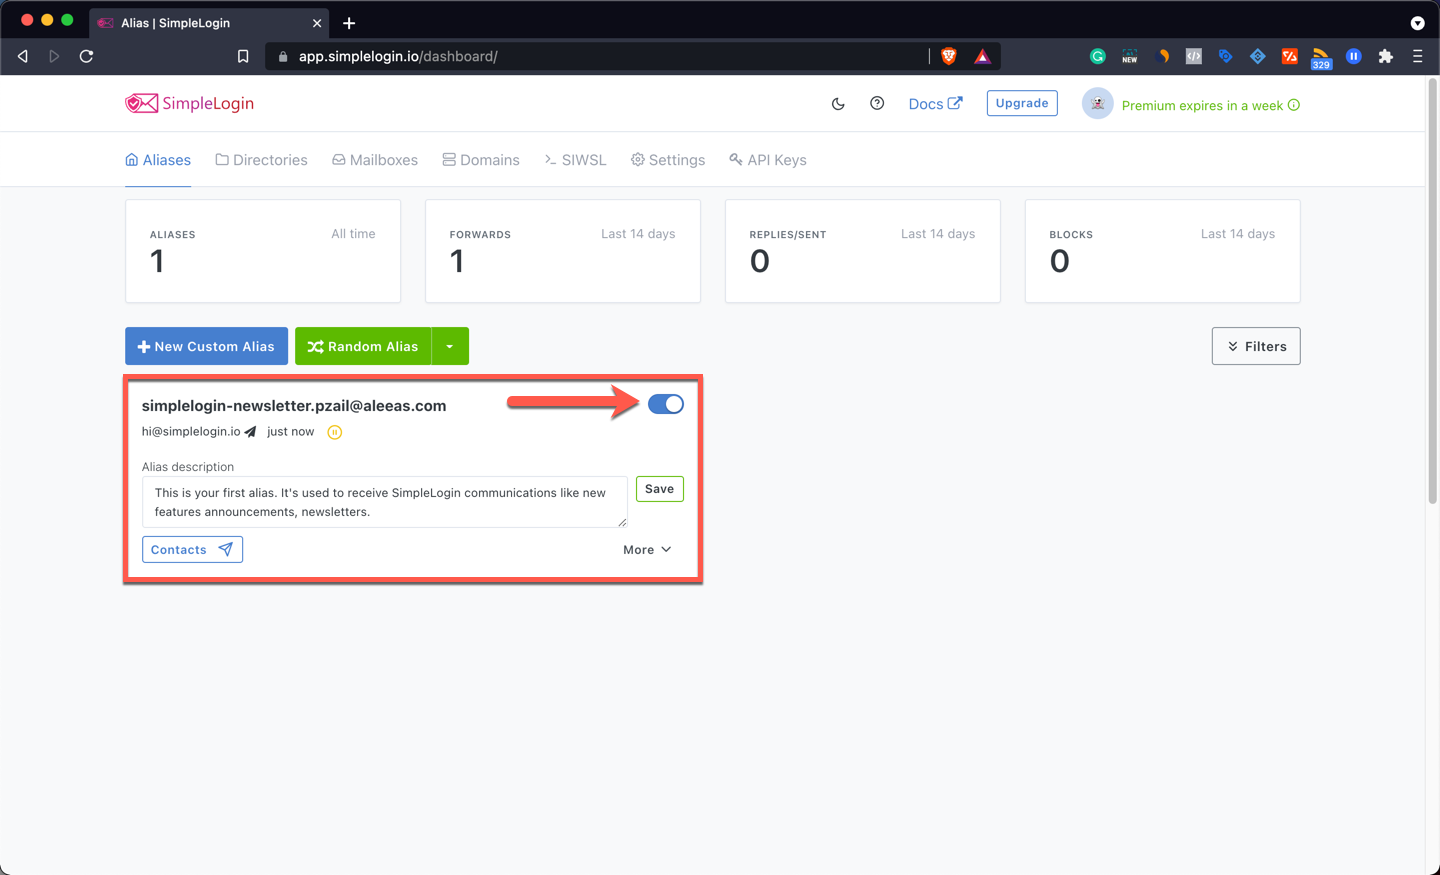Open the browser hamburger menu
The image size is (1440, 875).
point(1418,56)
